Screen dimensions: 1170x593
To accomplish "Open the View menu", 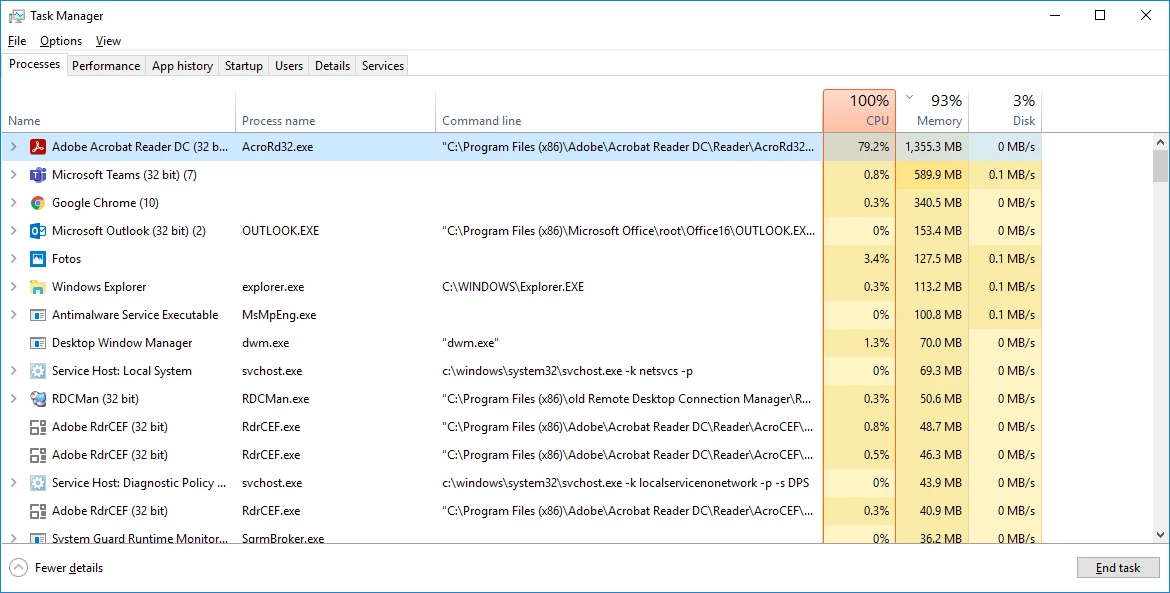I will click(x=108, y=41).
